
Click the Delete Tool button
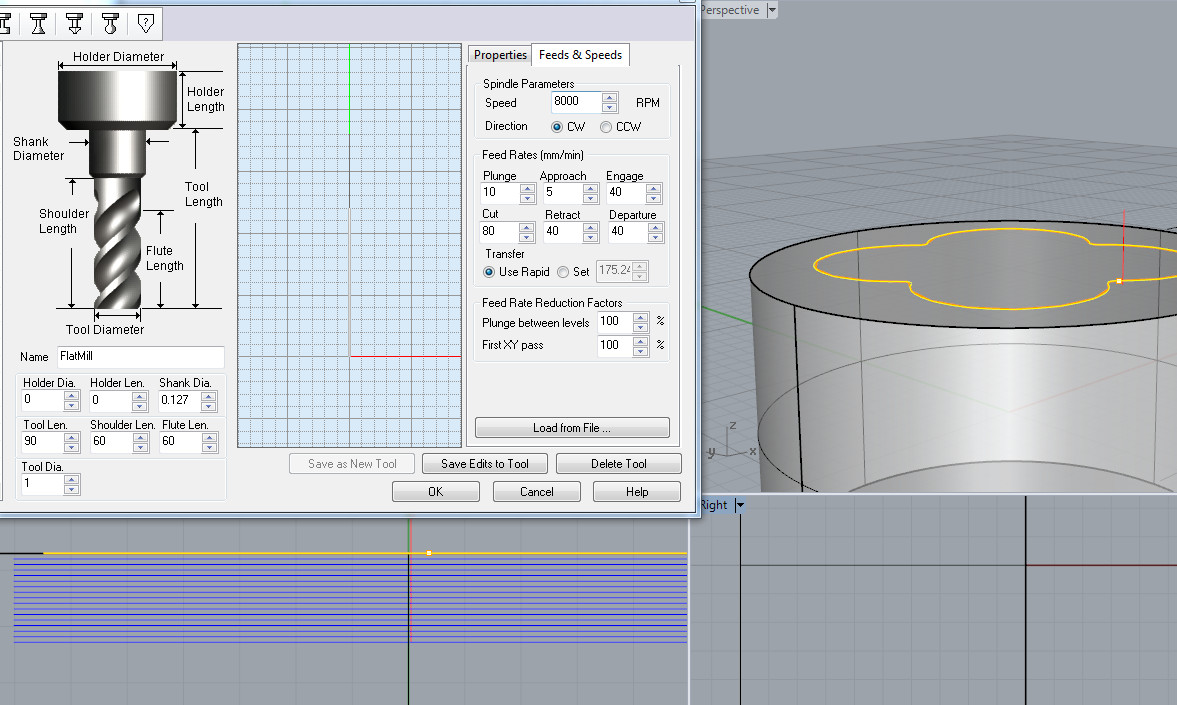pyautogui.click(x=618, y=464)
